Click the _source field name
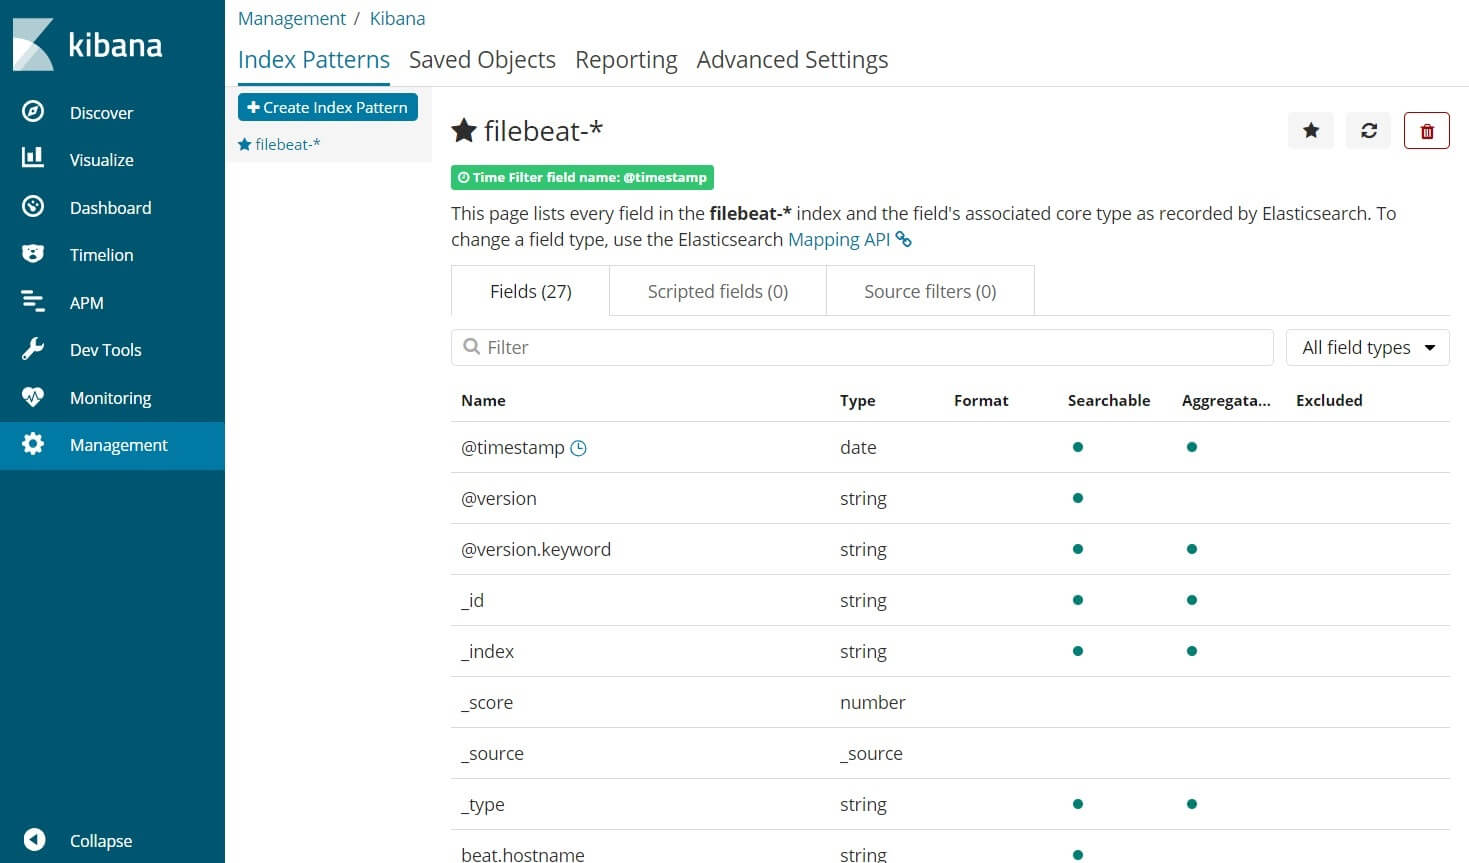 (x=492, y=754)
